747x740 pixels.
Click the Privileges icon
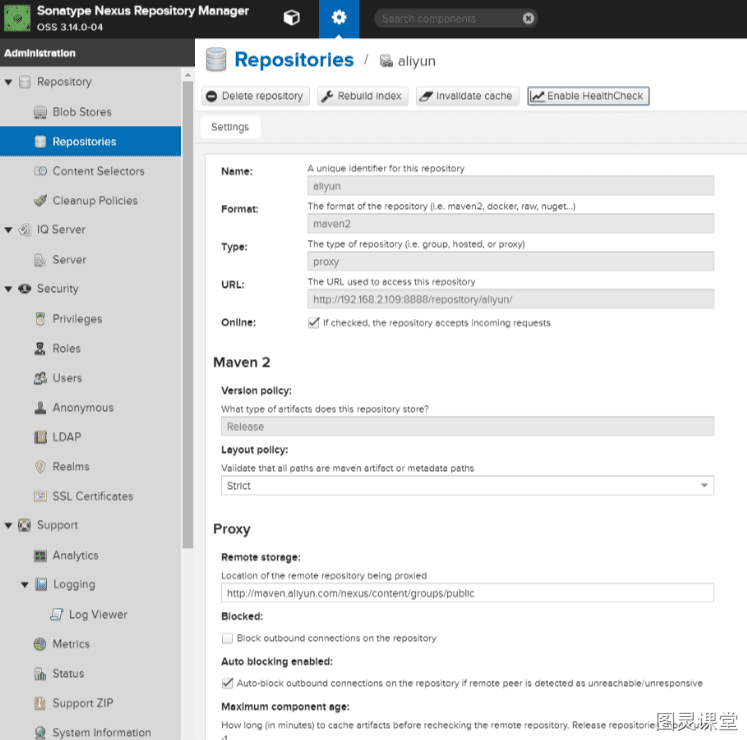point(40,319)
